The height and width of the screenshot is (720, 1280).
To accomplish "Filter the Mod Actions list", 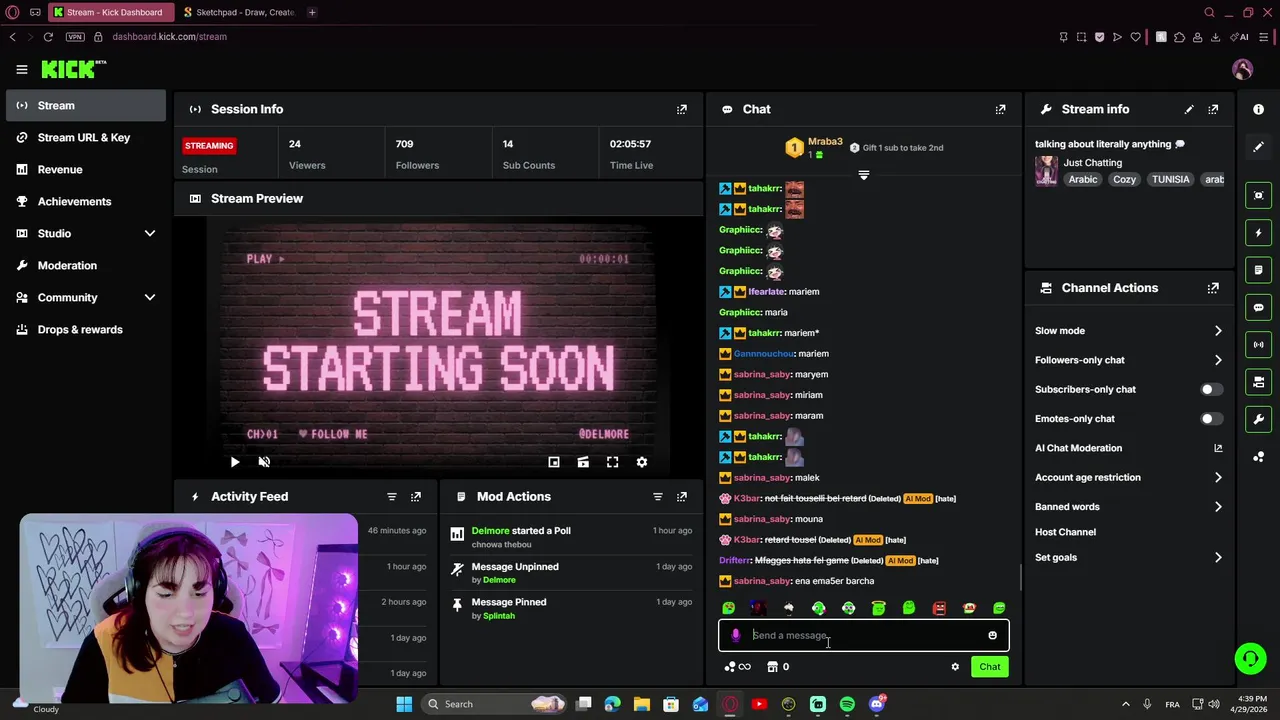I will click(x=658, y=497).
